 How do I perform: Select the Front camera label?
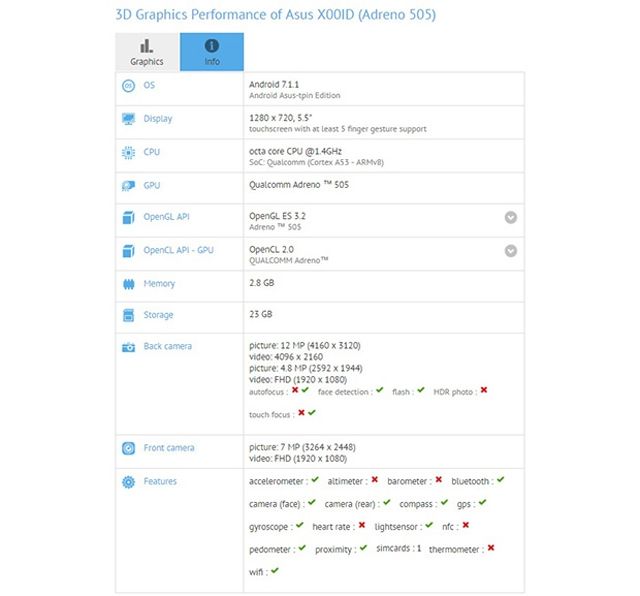click(169, 448)
